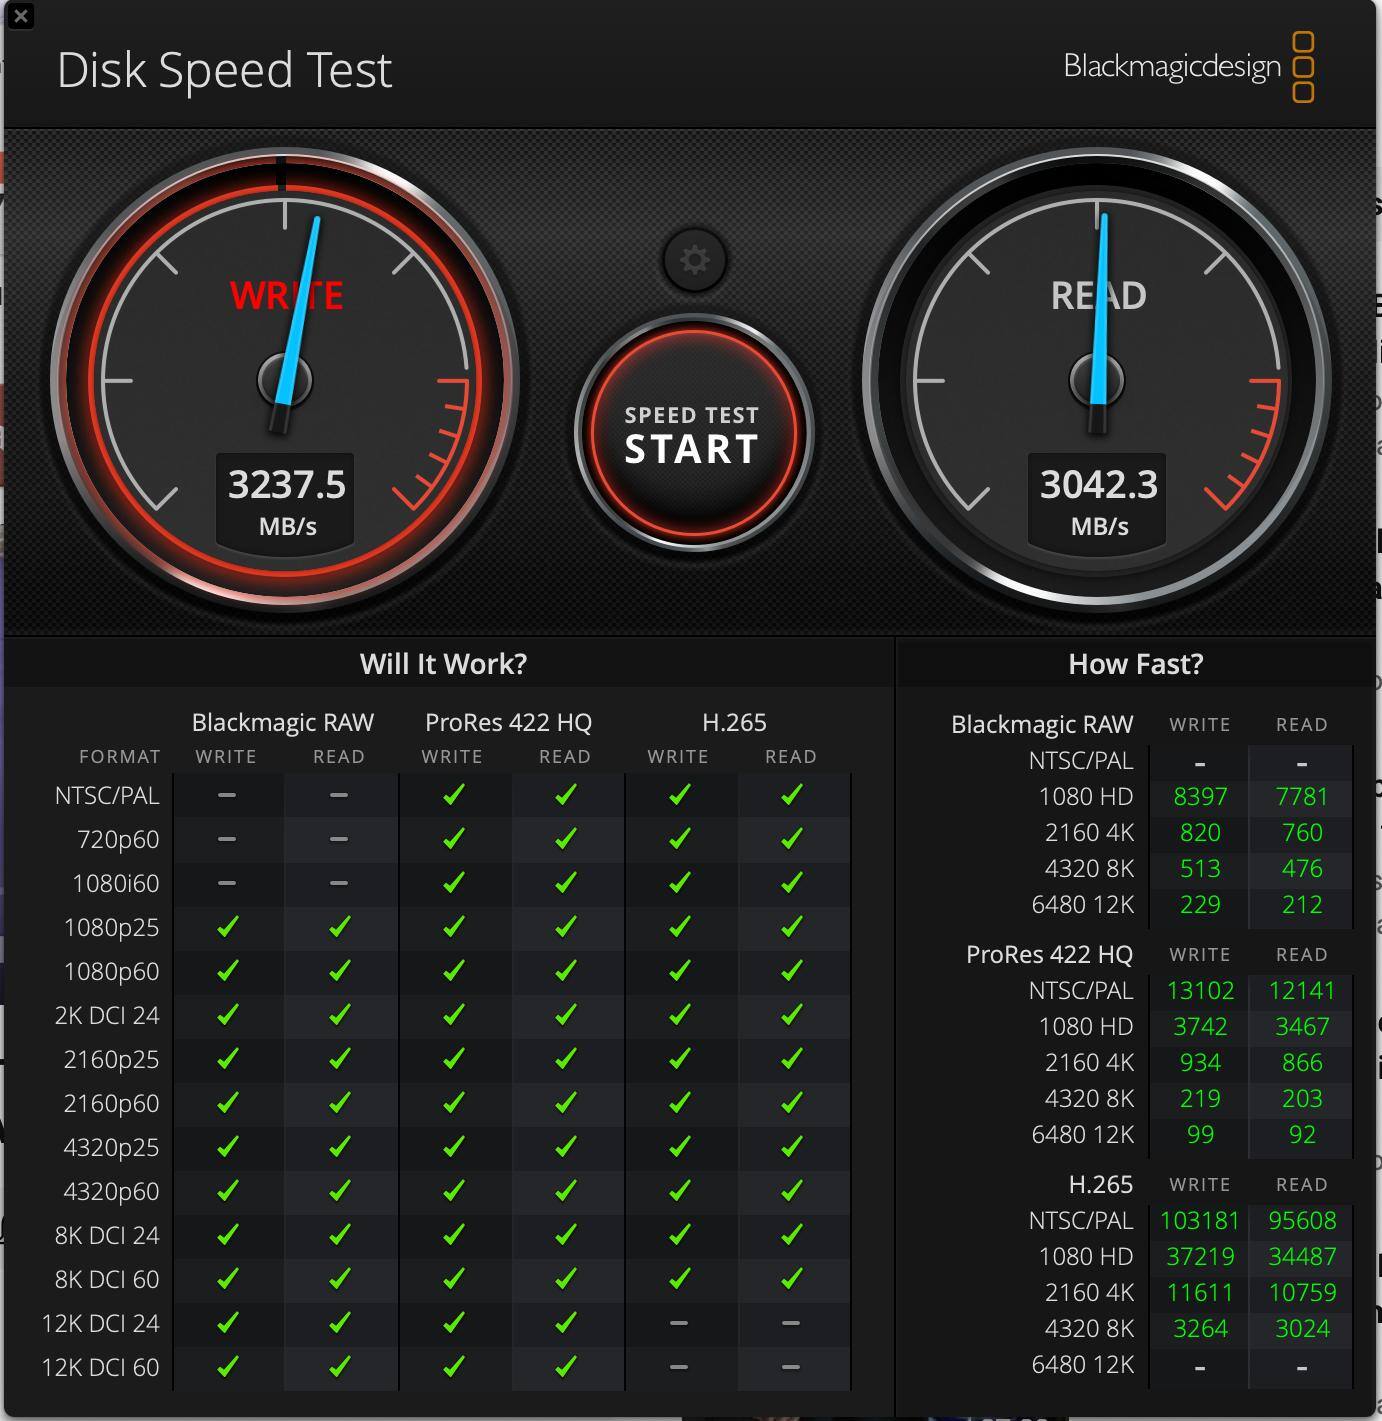Click Blackmagic RAW 1080 HD write value 8397
Screen dimensions: 1382x1421
pos(1199,797)
